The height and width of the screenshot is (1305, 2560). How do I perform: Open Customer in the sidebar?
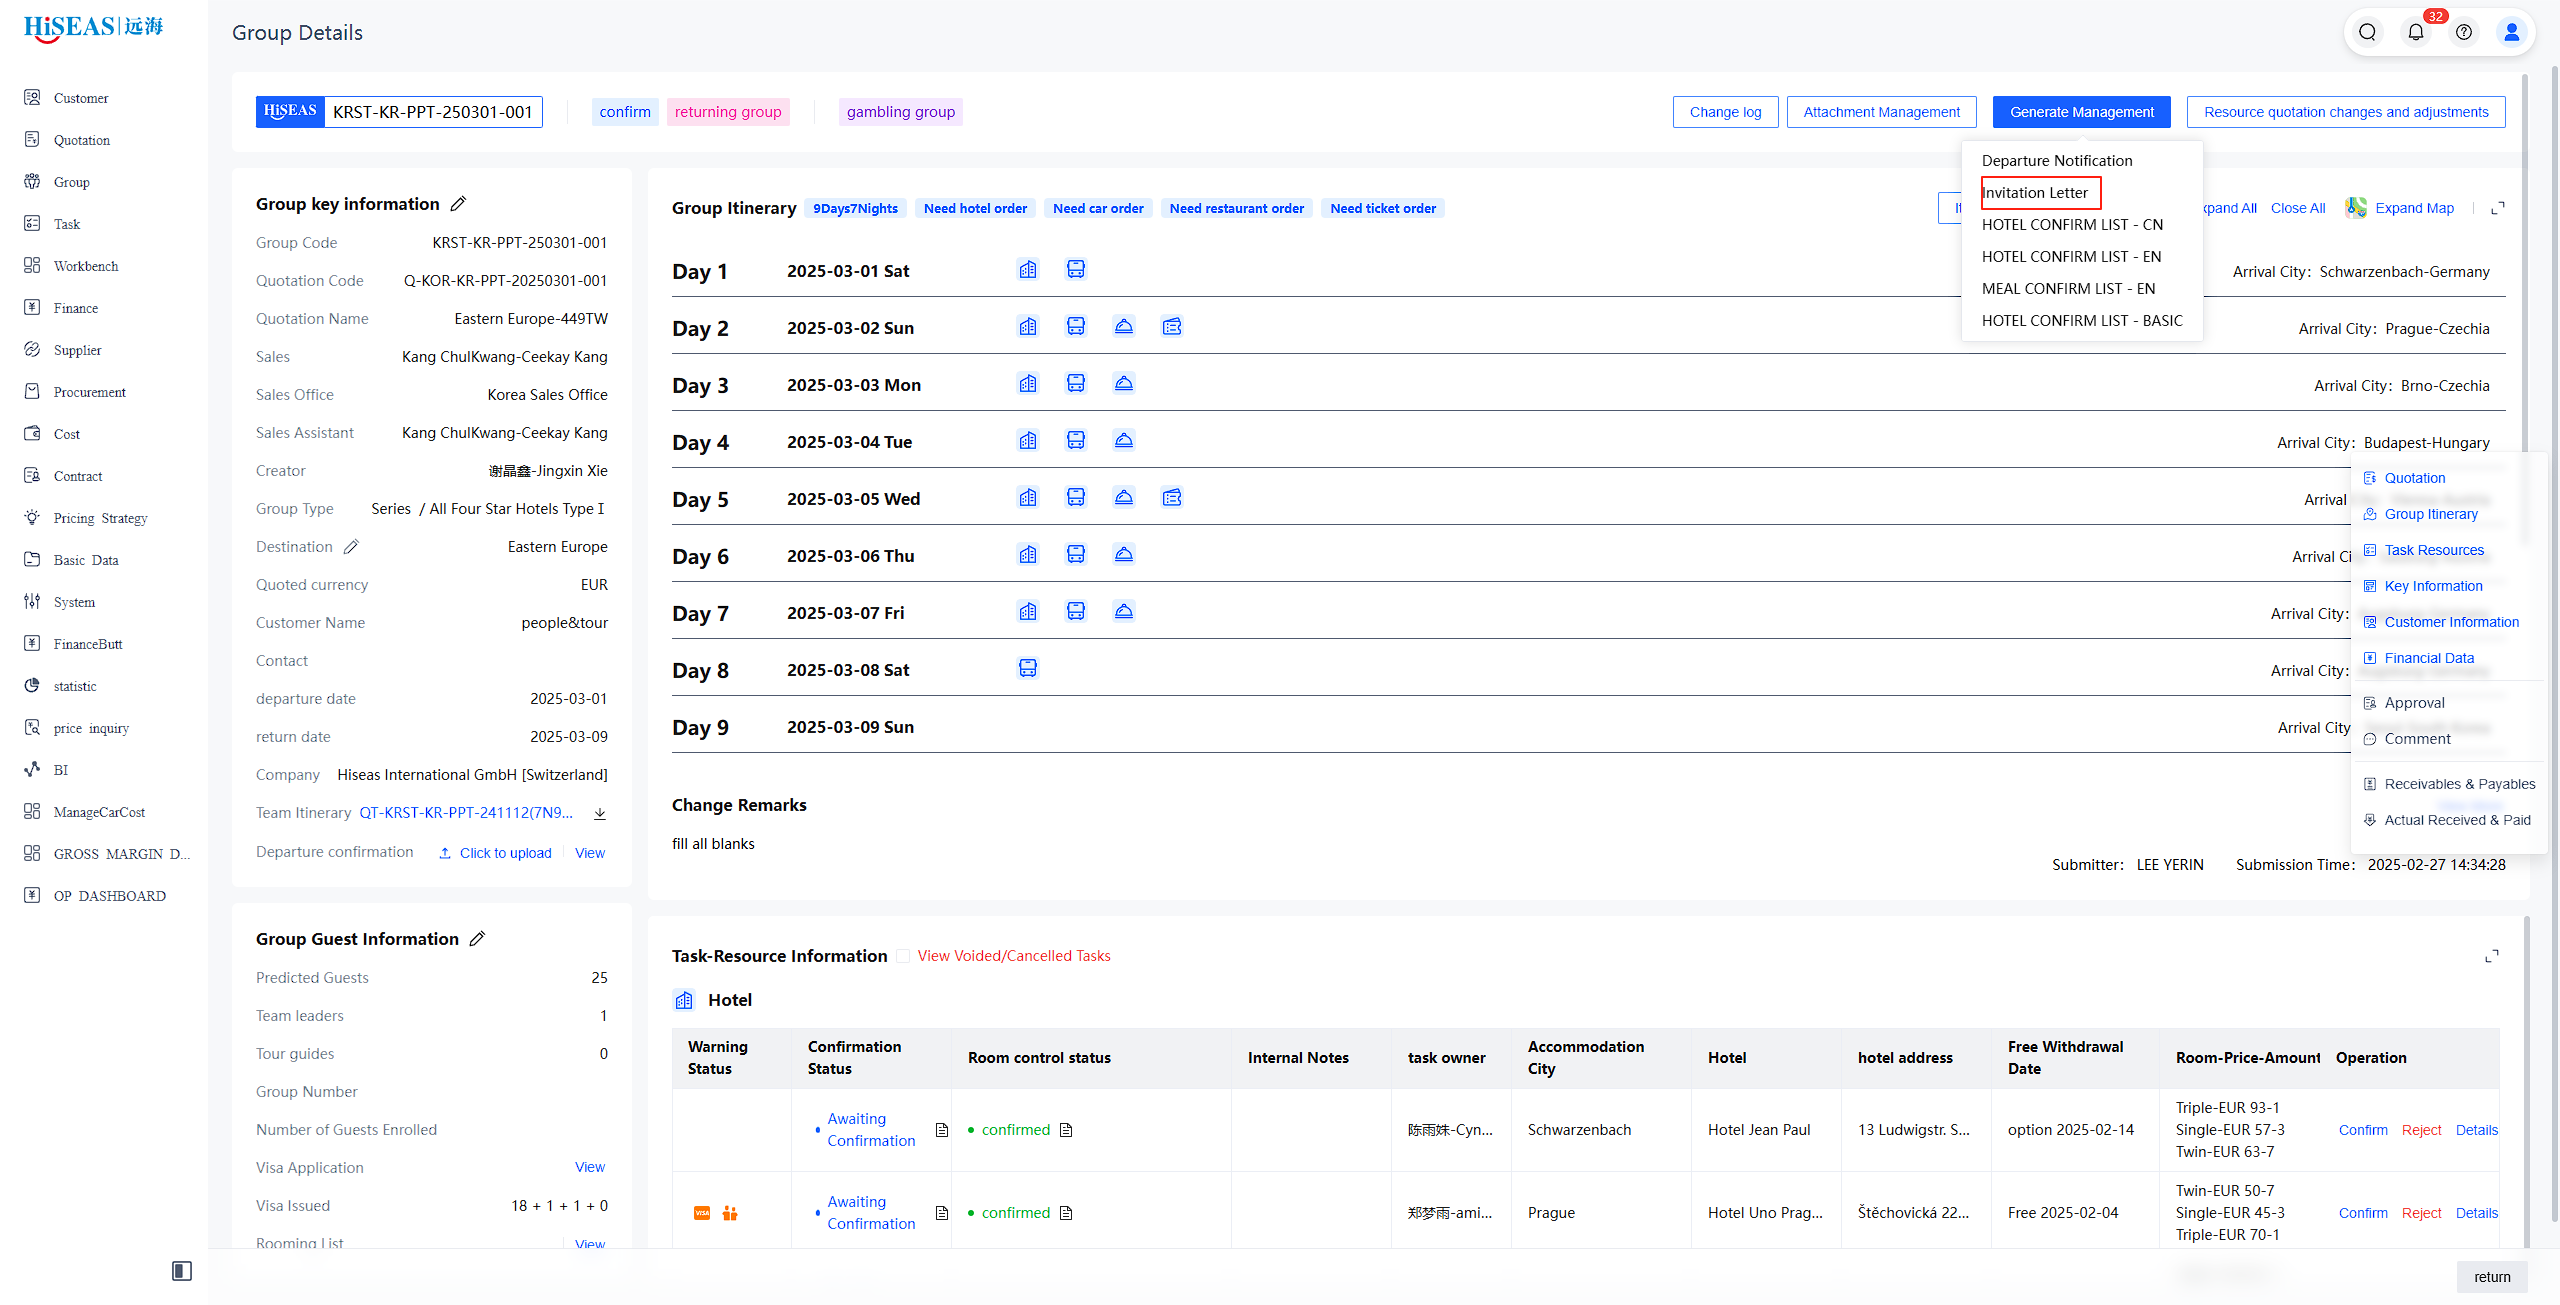click(81, 98)
